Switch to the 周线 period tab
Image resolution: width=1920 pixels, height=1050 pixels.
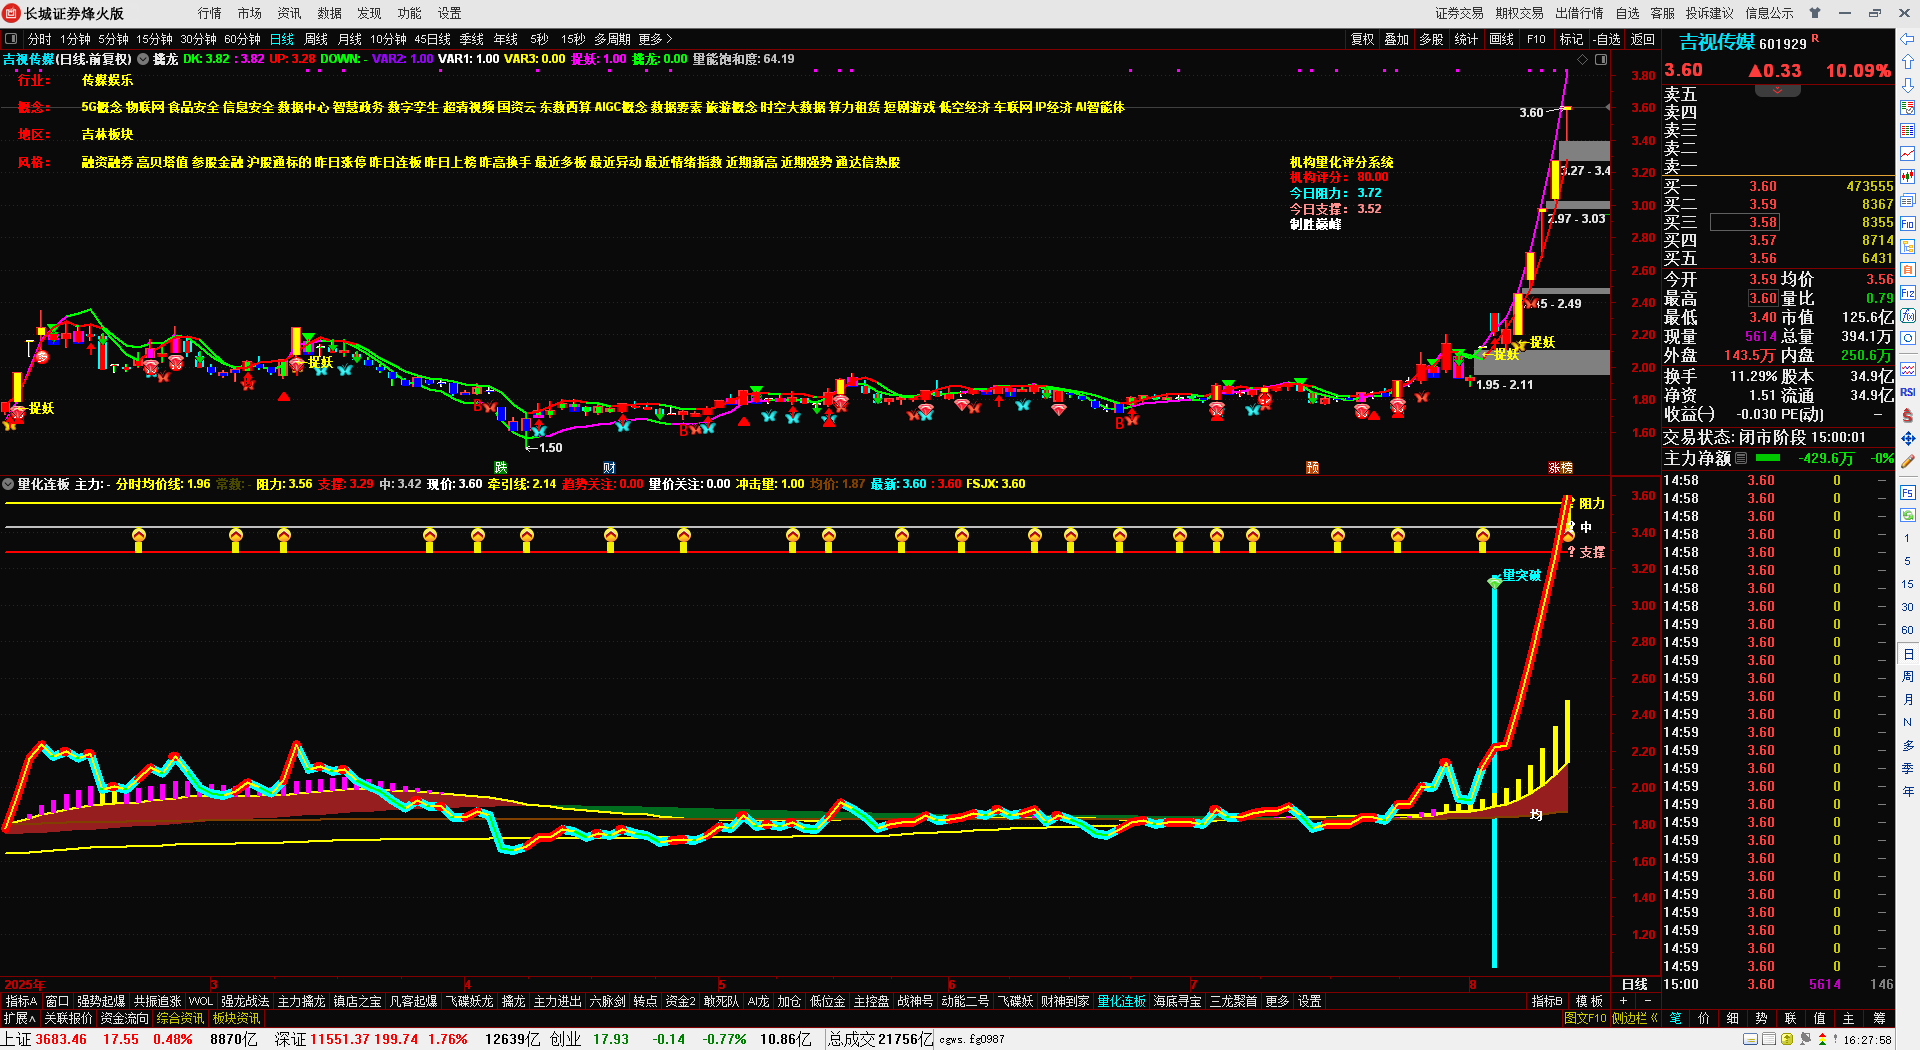pyautogui.click(x=316, y=39)
